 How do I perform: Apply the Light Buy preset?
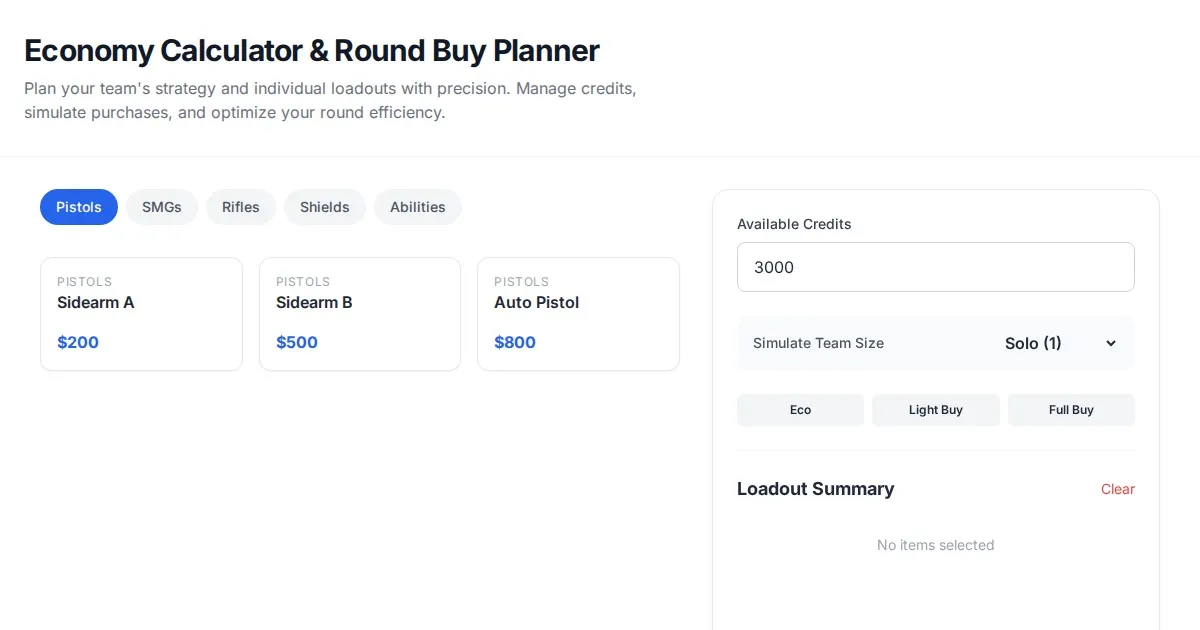(936, 410)
